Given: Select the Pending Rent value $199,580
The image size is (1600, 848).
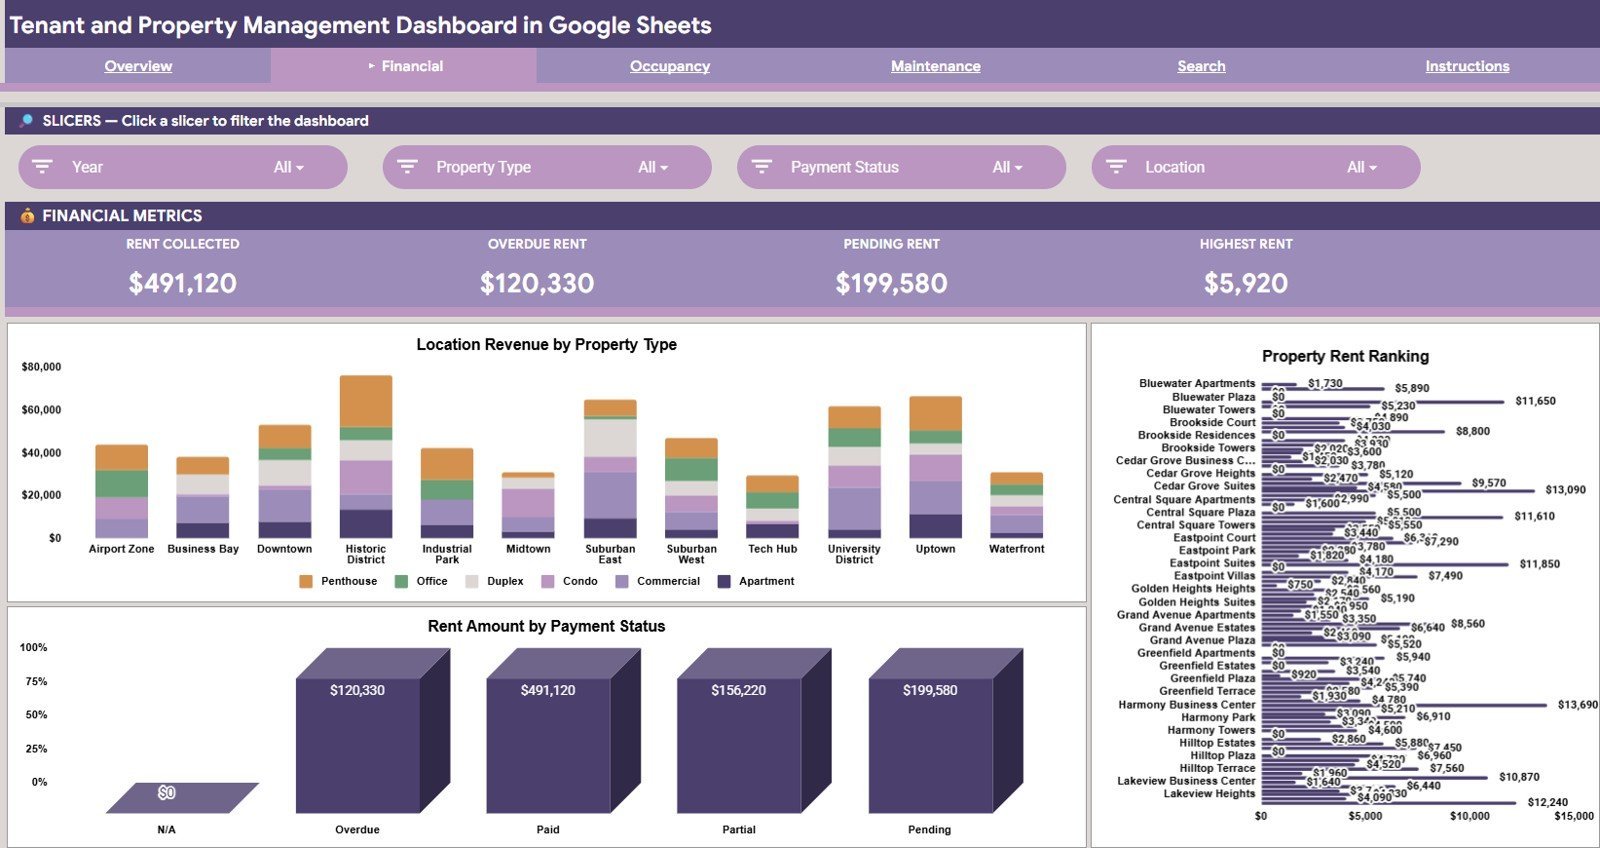Looking at the screenshot, I should [891, 283].
